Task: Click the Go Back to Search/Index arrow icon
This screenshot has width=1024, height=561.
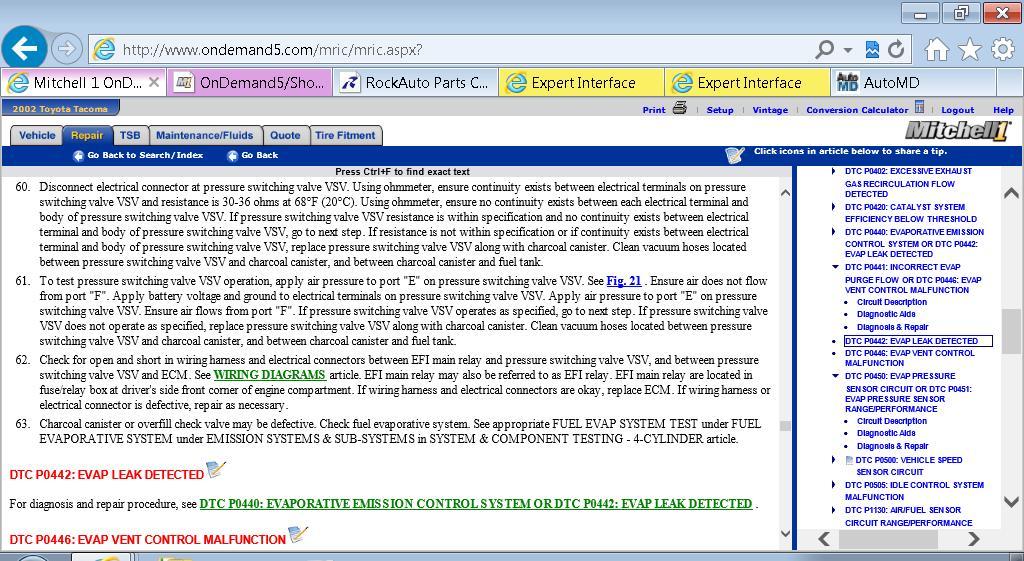Action: (x=78, y=155)
